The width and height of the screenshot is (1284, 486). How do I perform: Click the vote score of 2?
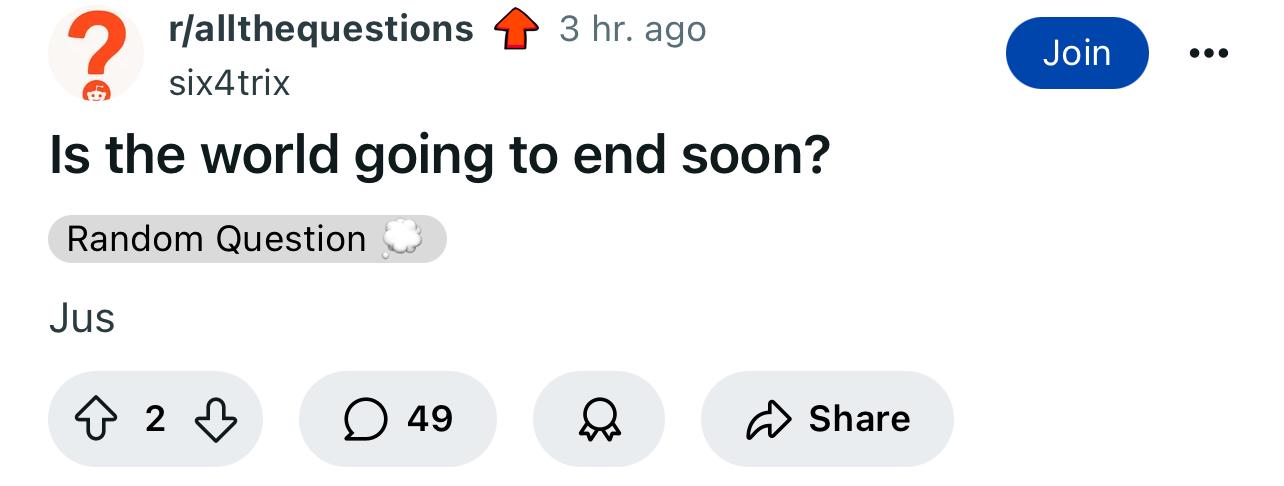(x=155, y=418)
